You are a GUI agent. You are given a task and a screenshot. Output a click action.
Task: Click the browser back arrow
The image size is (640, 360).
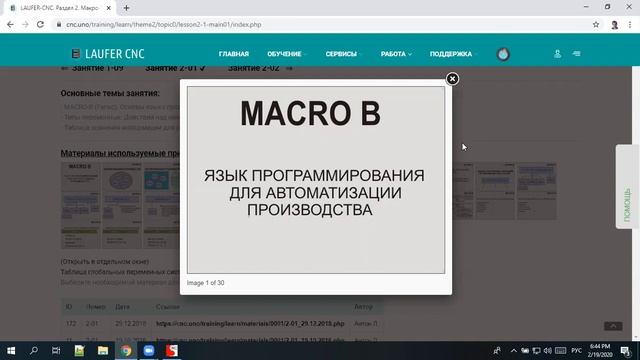tap(10, 24)
